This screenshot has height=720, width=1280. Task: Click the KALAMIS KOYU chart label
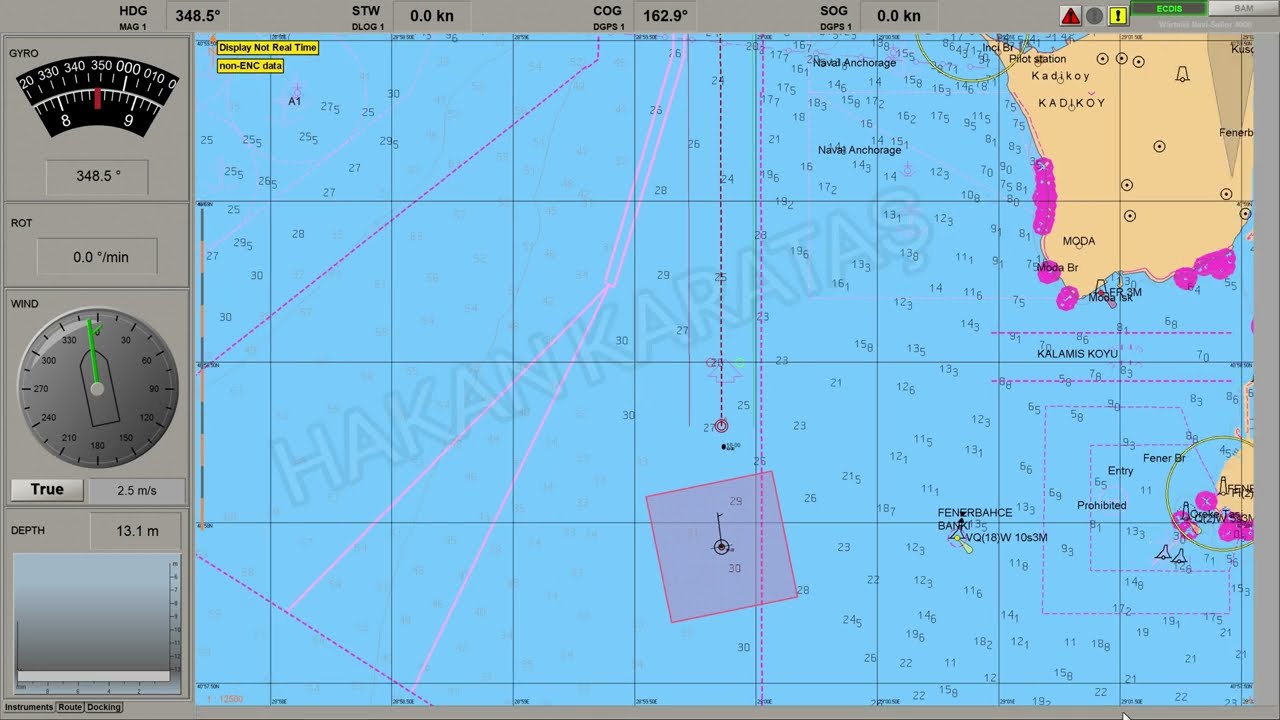click(x=1077, y=354)
